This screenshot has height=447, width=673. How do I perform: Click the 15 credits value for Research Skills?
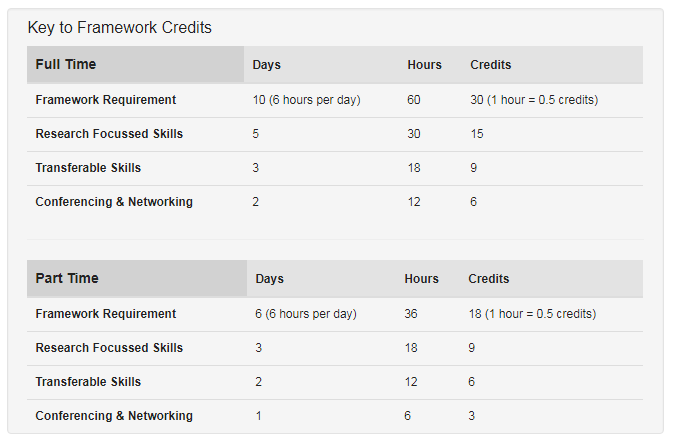[x=477, y=134]
